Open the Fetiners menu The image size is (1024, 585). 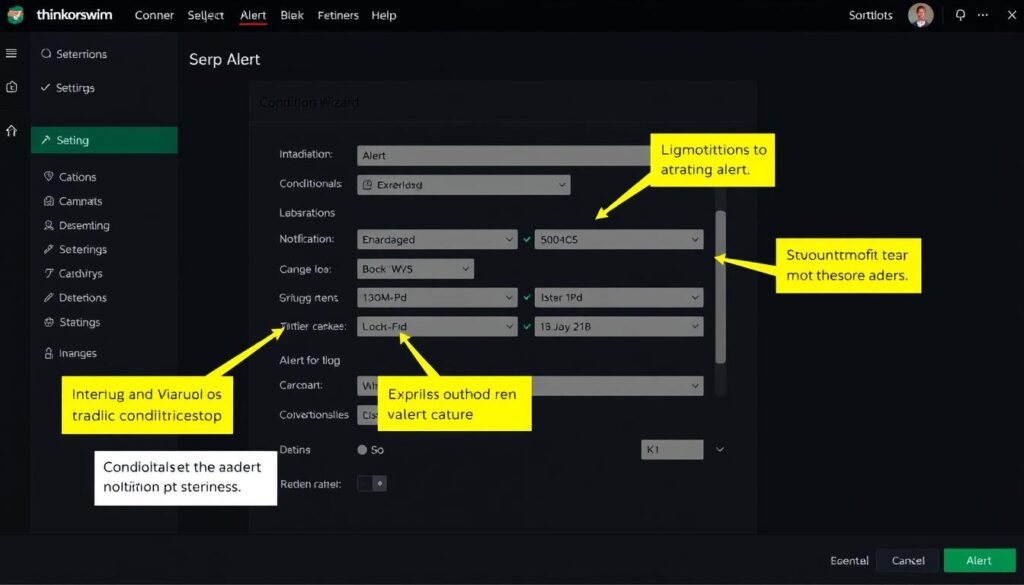(338, 15)
